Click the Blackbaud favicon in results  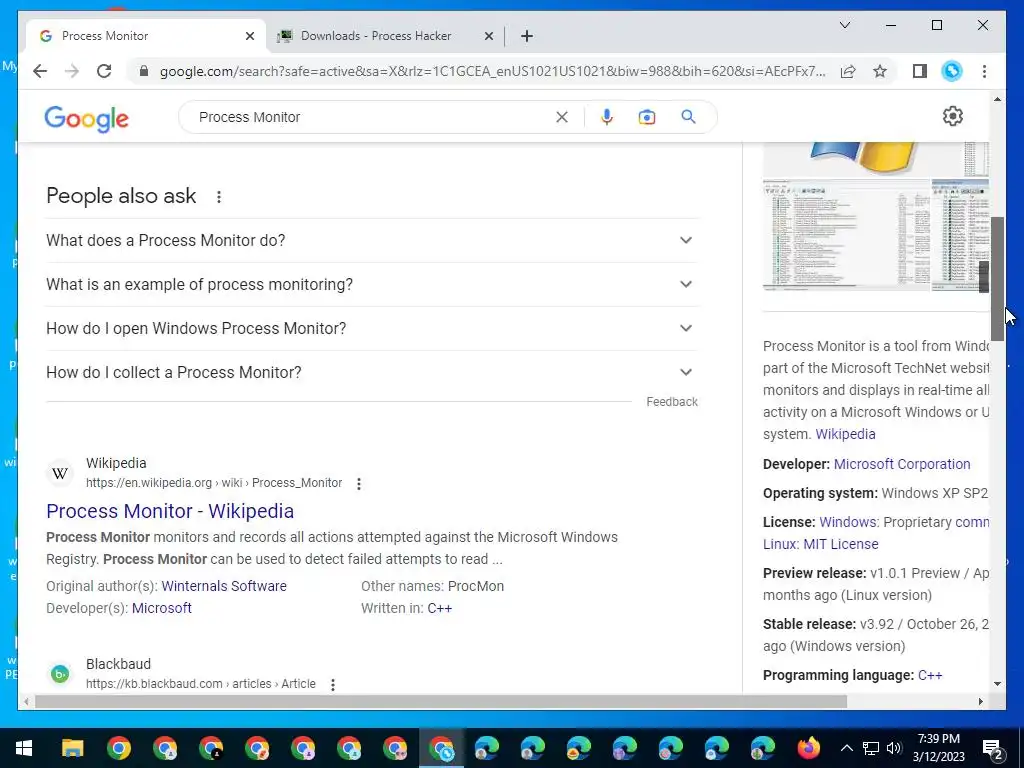click(x=60, y=674)
